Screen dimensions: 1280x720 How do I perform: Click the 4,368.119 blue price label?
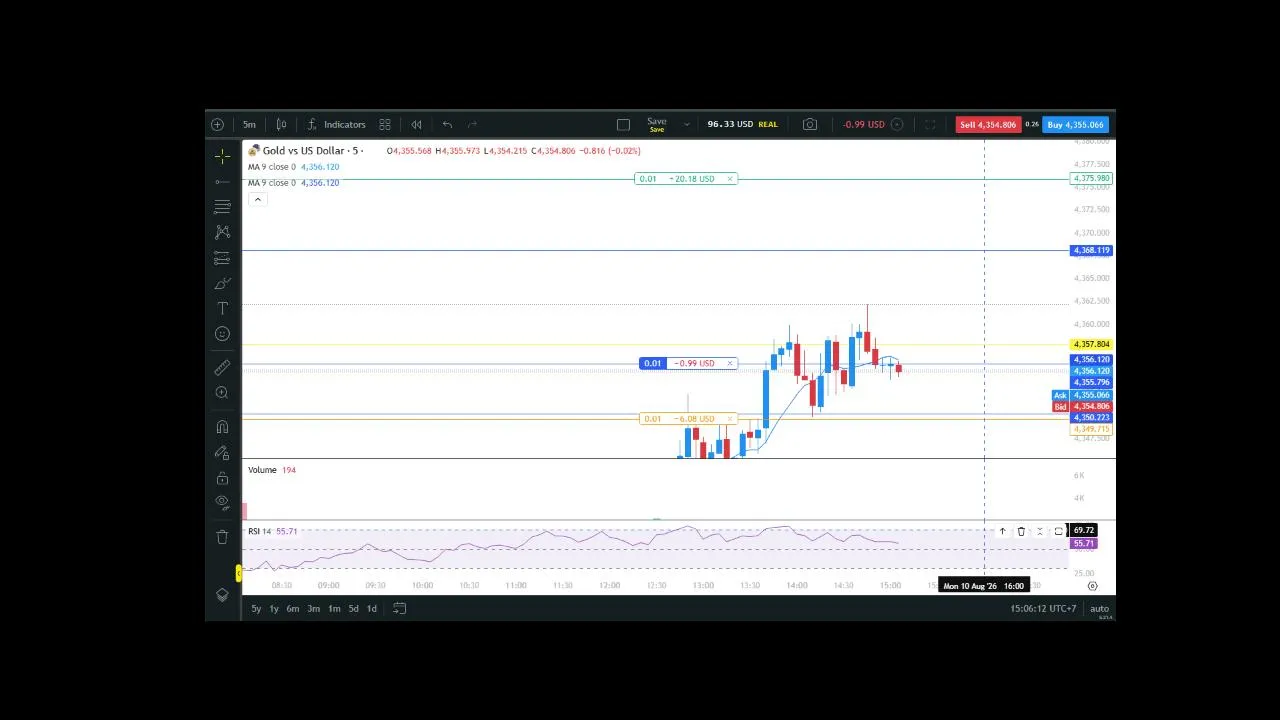click(x=1090, y=251)
